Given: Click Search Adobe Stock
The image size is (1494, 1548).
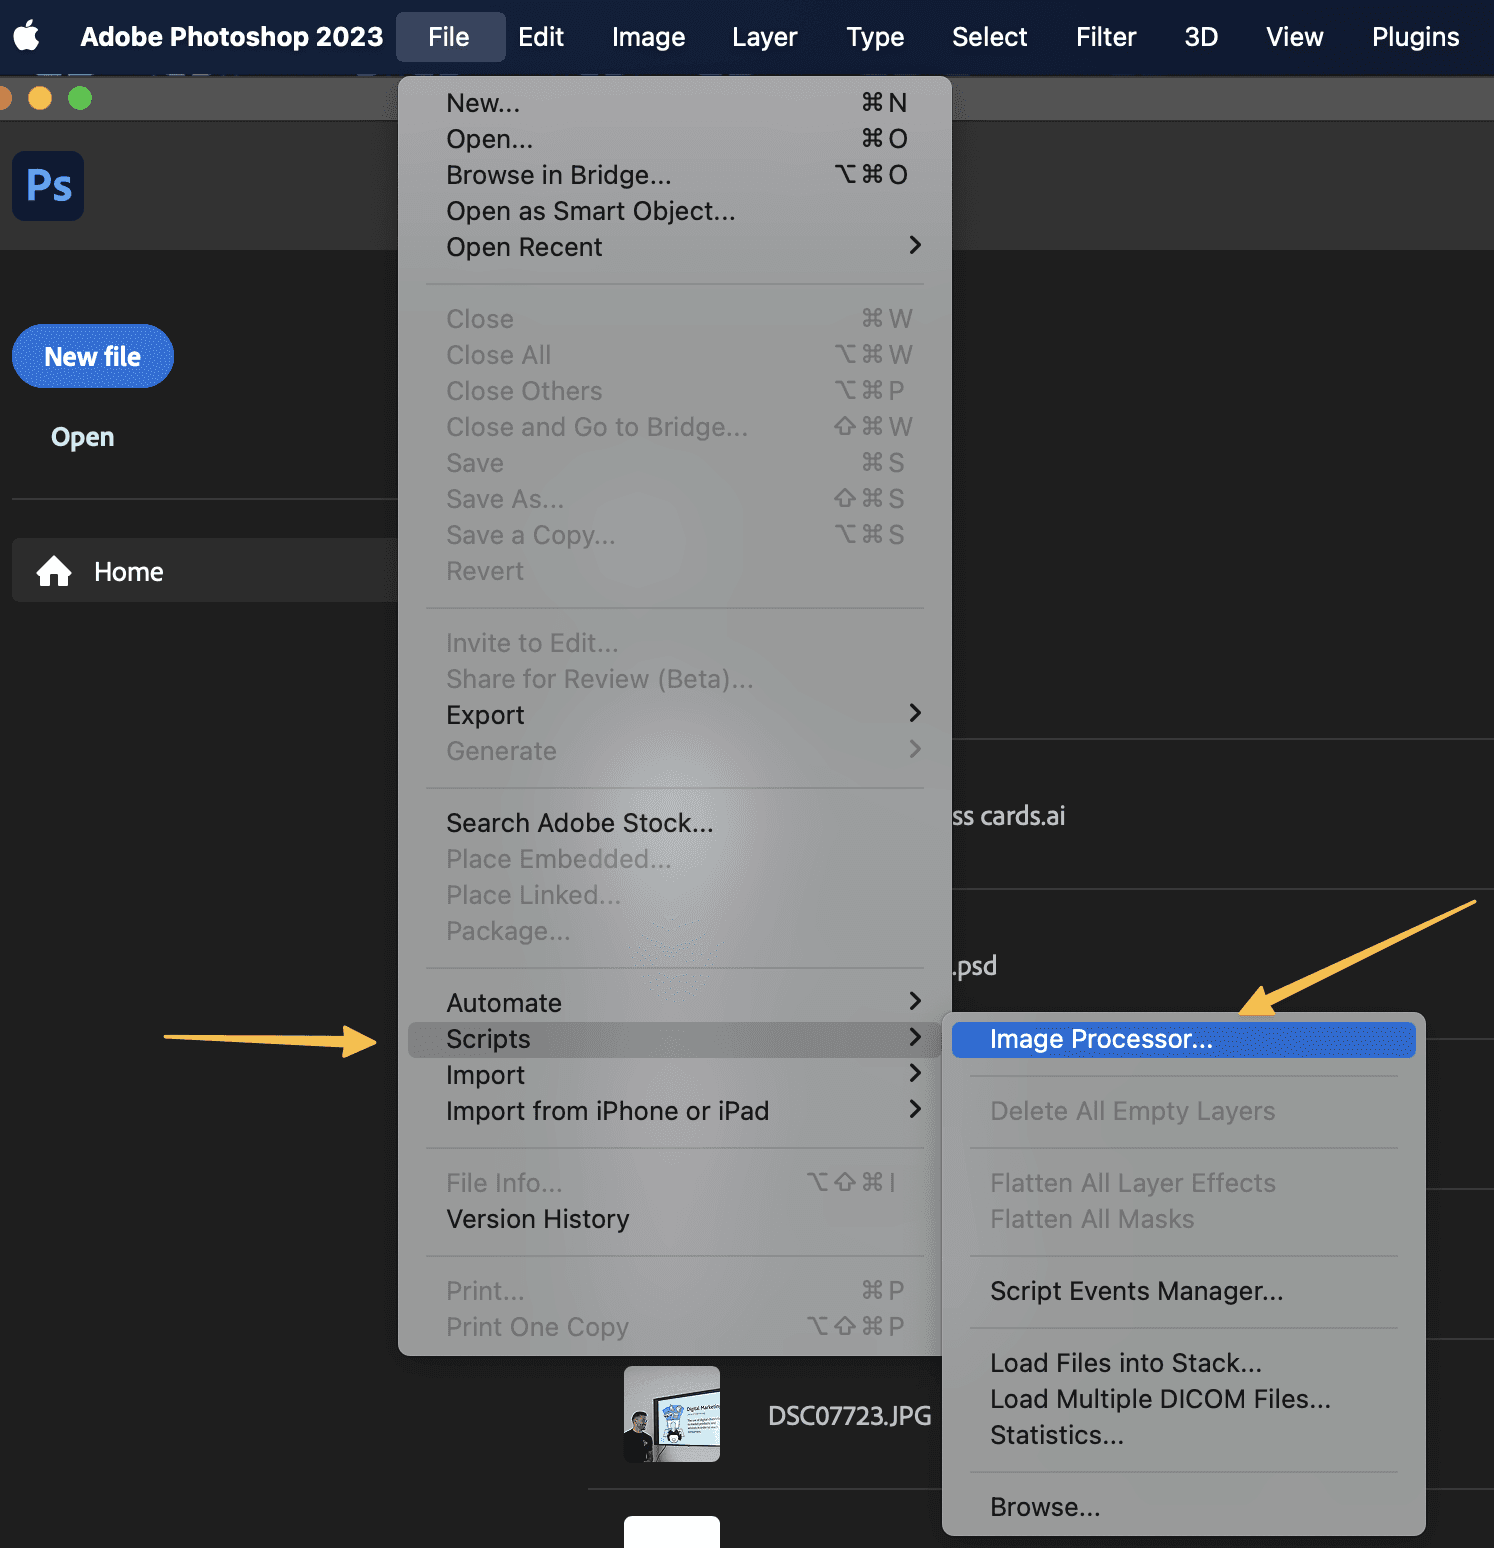Looking at the screenshot, I should click(579, 822).
